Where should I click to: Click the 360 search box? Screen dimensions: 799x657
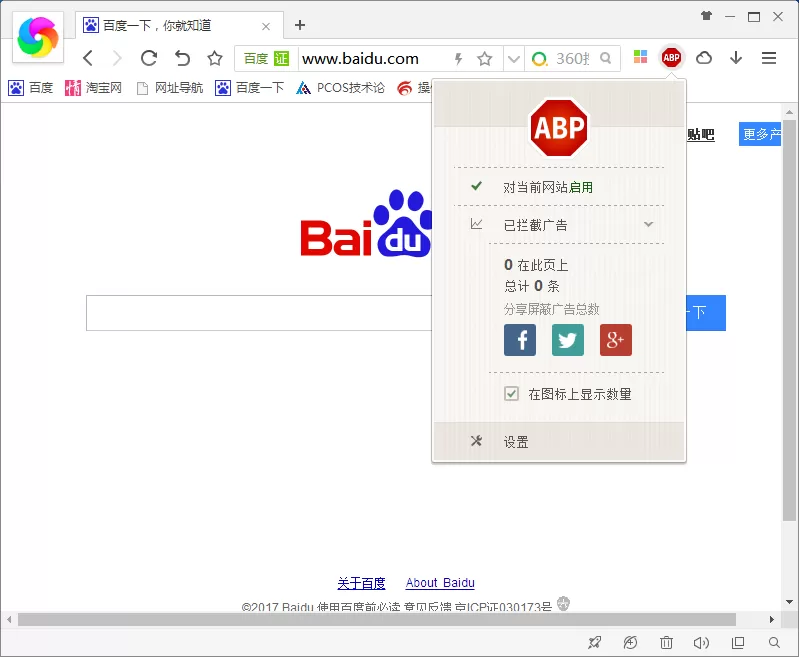pos(572,59)
